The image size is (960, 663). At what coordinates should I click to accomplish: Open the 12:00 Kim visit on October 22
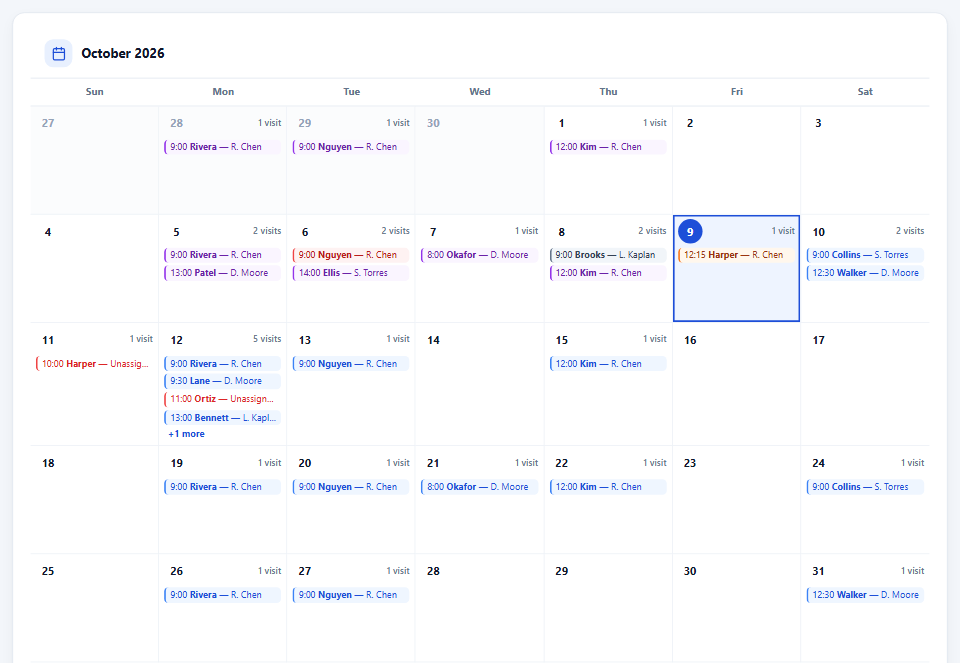pyautogui.click(x=608, y=487)
